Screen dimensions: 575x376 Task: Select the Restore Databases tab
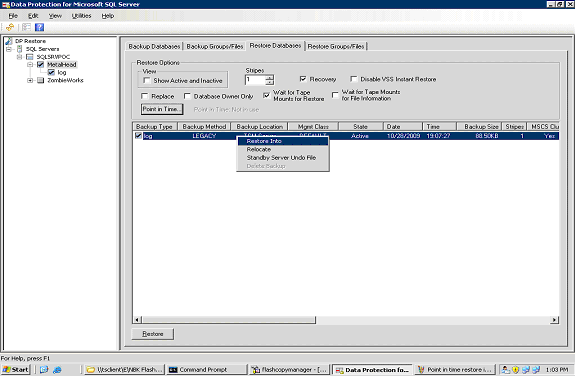(275, 45)
